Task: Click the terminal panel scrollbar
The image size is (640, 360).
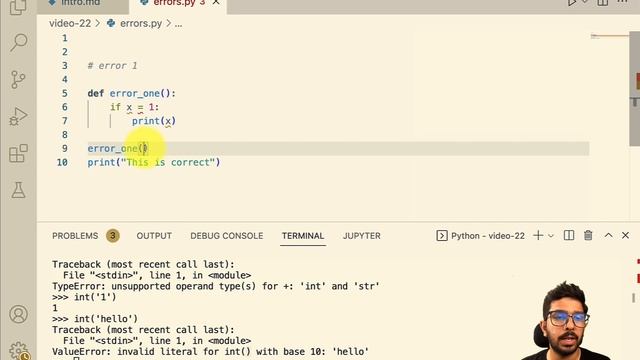Action: pyautogui.click(x=634, y=298)
